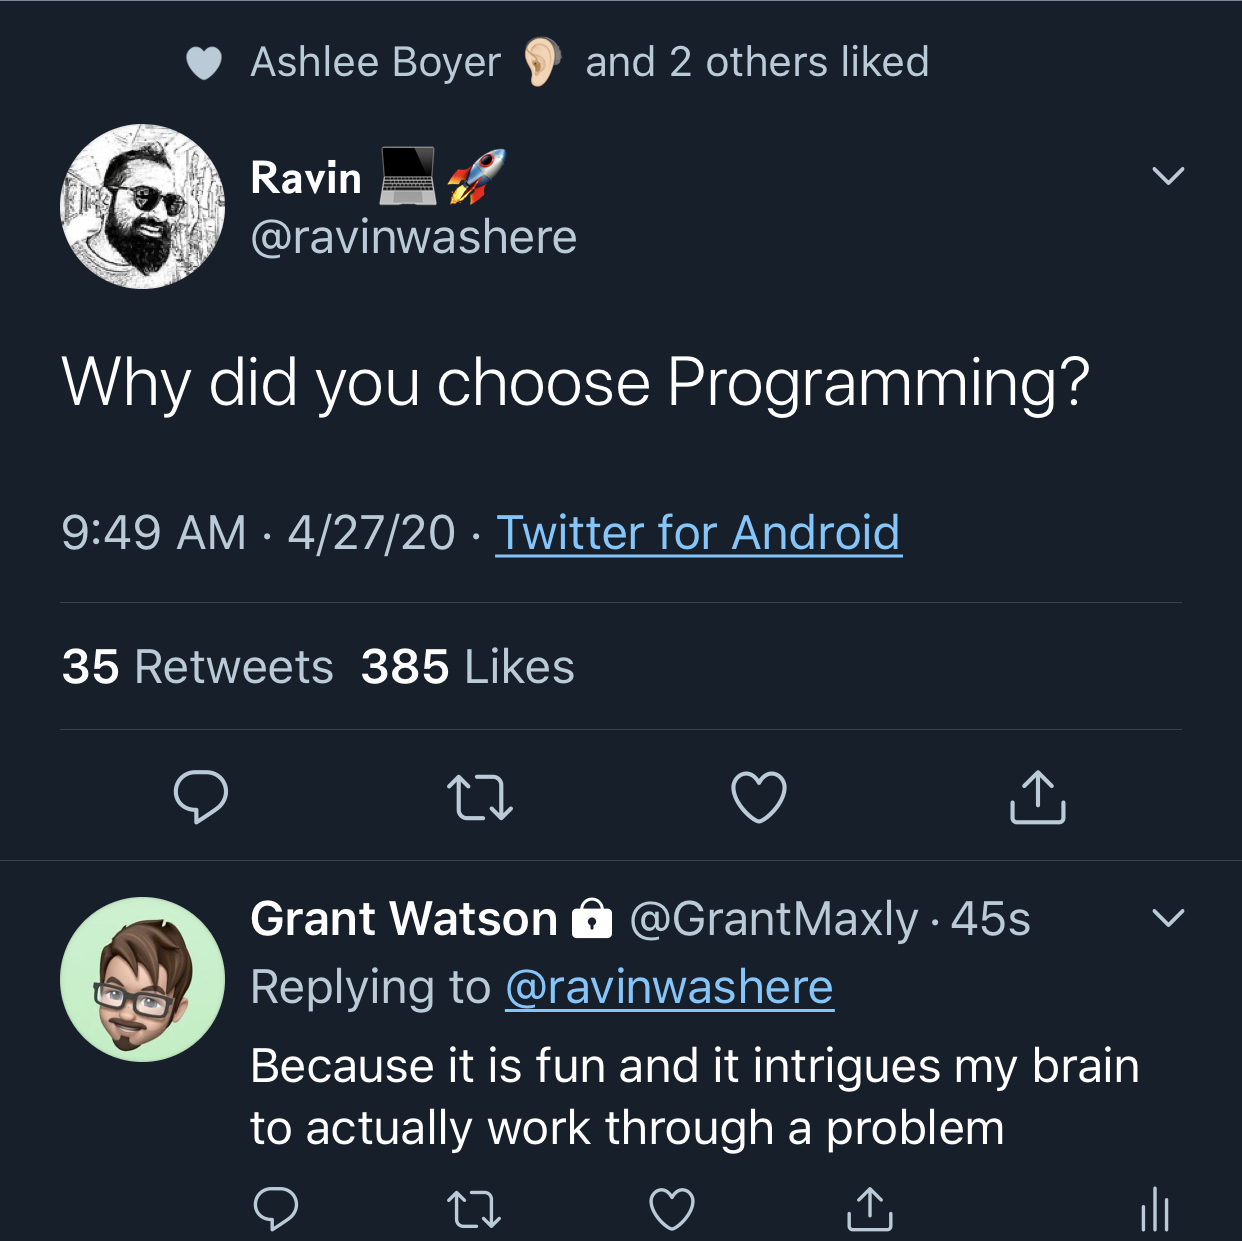1242x1241 pixels.
Task: View analytics for Grant Watson's reply
Action: (x=1155, y=1210)
